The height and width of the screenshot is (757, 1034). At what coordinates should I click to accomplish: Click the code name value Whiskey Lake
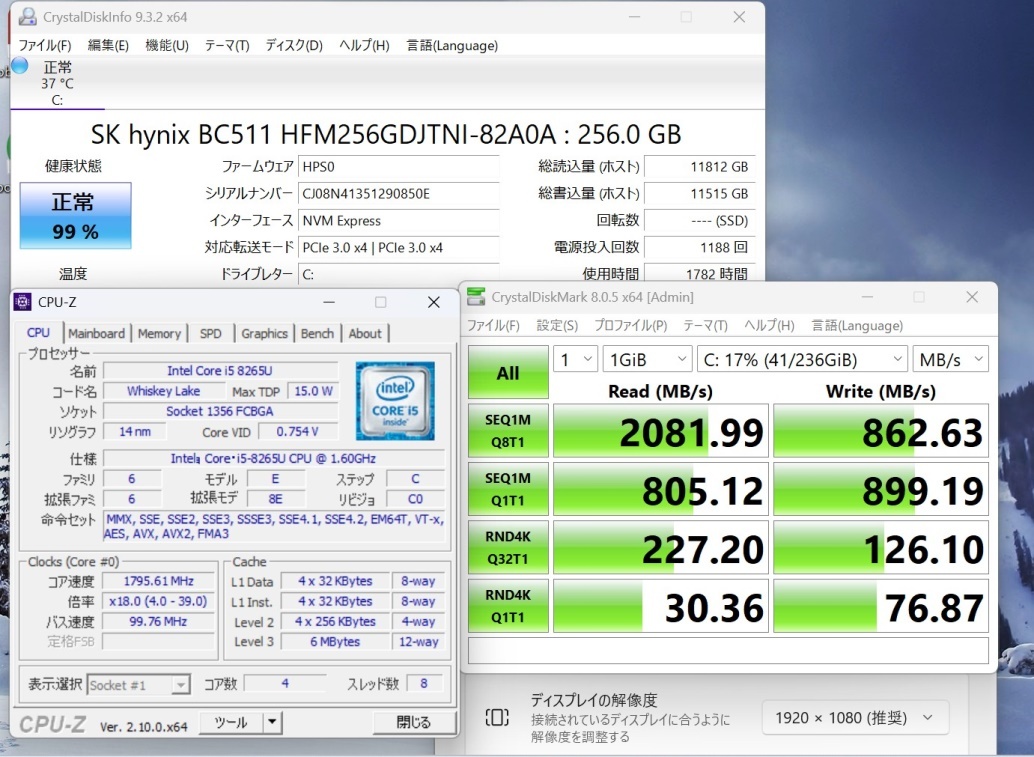click(164, 392)
